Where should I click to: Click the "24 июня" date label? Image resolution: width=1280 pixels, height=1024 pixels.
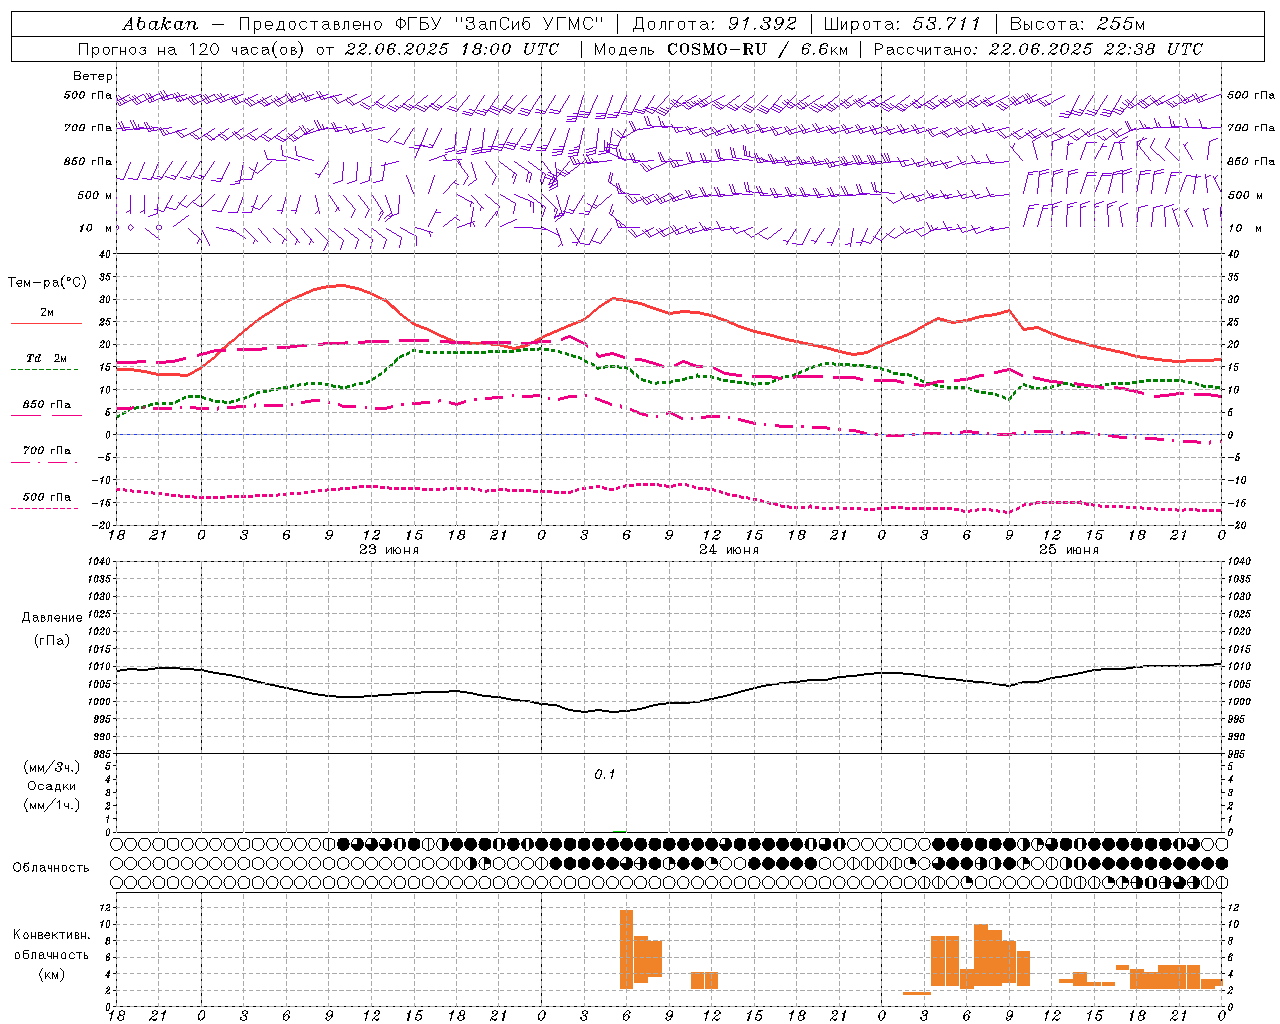(x=729, y=550)
